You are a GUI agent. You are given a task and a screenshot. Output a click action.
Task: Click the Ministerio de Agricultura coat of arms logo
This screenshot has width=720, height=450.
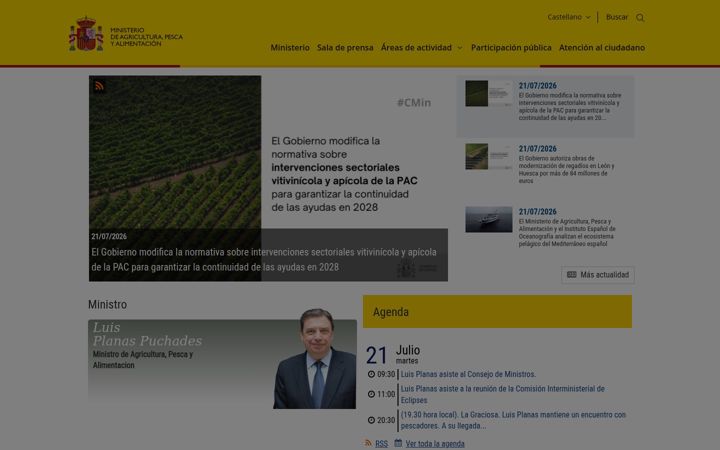86,34
